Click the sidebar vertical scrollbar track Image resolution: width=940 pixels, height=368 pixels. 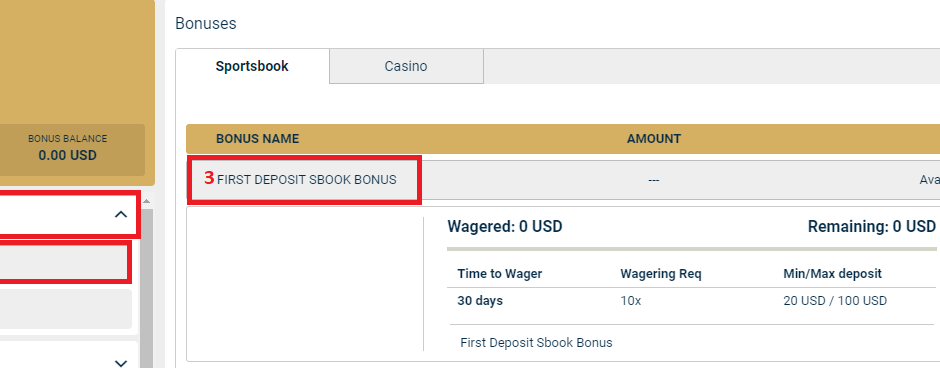(146, 288)
